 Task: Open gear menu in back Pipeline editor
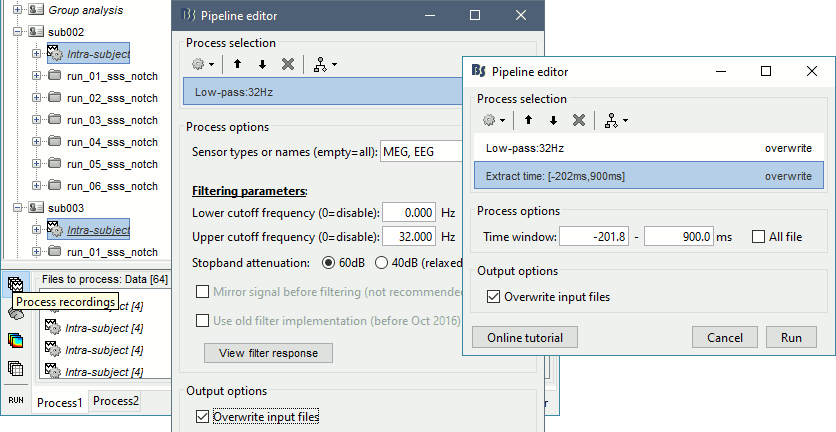[x=203, y=65]
